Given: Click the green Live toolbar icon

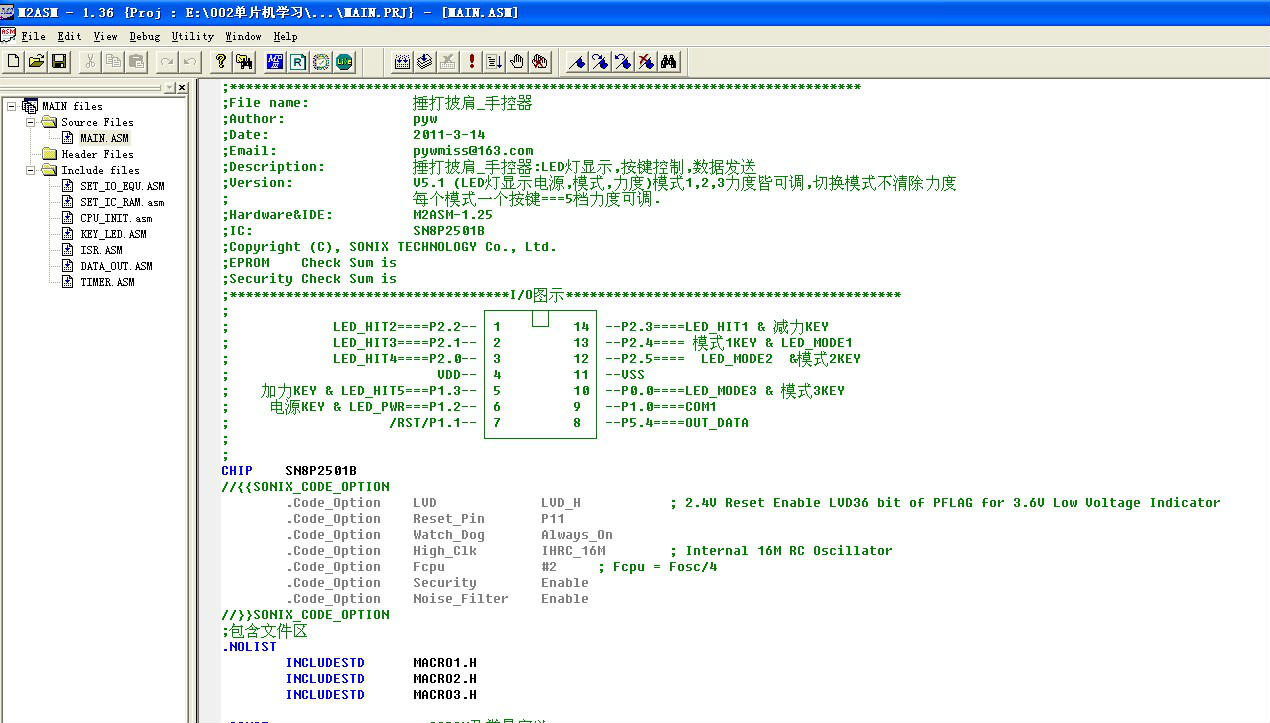Looking at the screenshot, I should (x=344, y=62).
